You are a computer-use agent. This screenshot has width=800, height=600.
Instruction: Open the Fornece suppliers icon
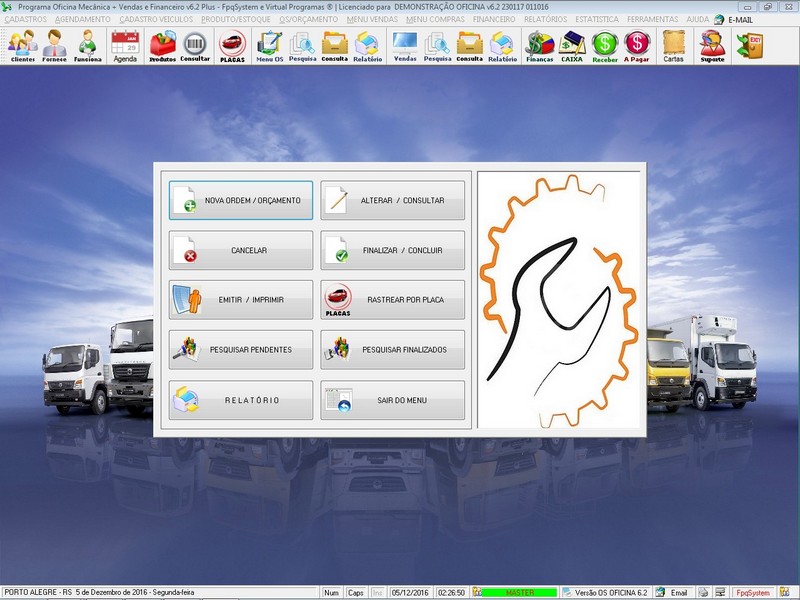tap(54, 46)
